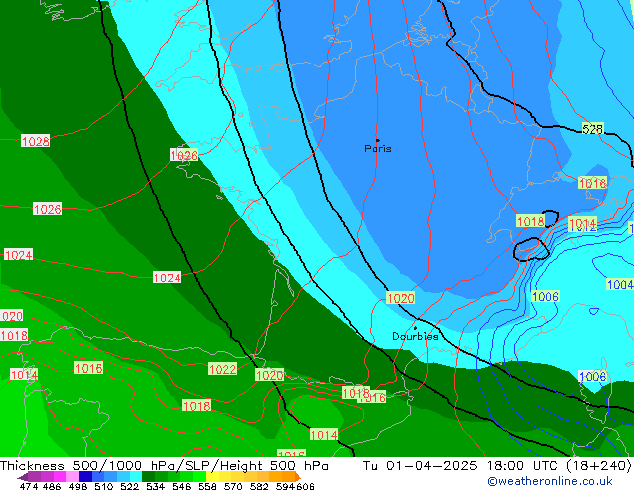Click the blue 1004 pressure label
634x490 pixels.
click(x=620, y=284)
